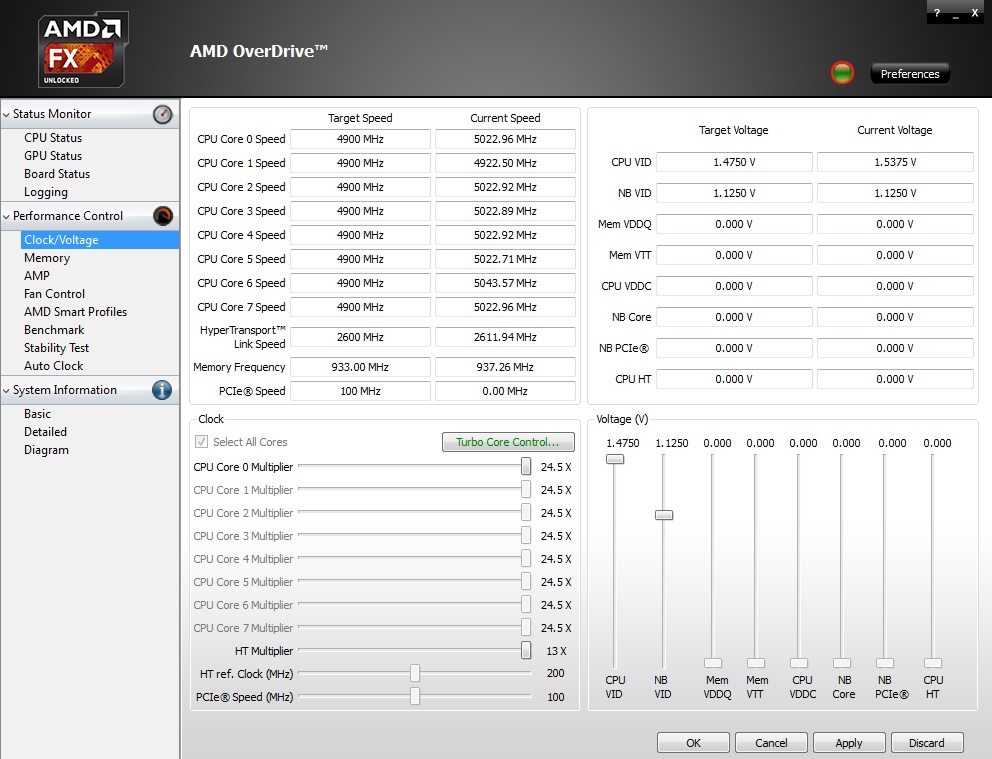Viewport: 992px width, 759px height.
Task: Open Detailed system information
Action: click(x=45, y=432)
